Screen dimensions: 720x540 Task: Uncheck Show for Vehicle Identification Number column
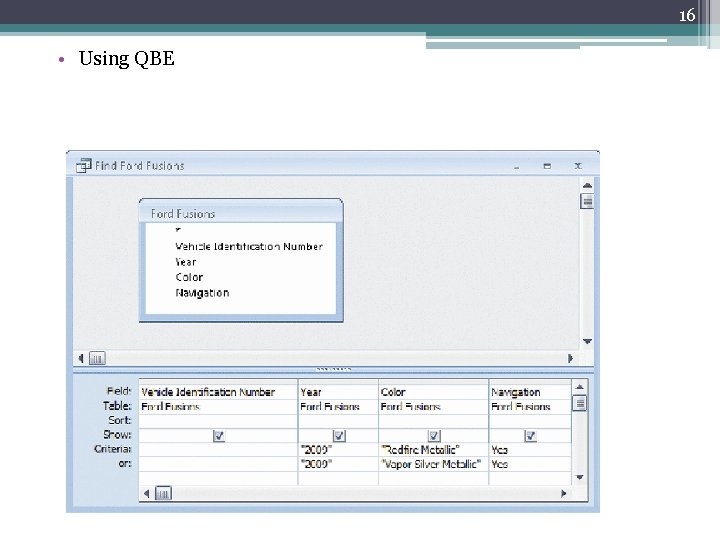(219, 436)
